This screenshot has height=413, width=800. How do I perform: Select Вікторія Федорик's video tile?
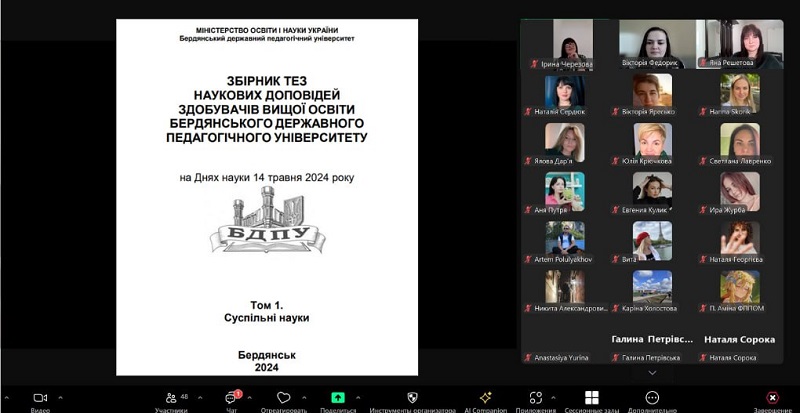pyautogui.click(x=652, y=44)
